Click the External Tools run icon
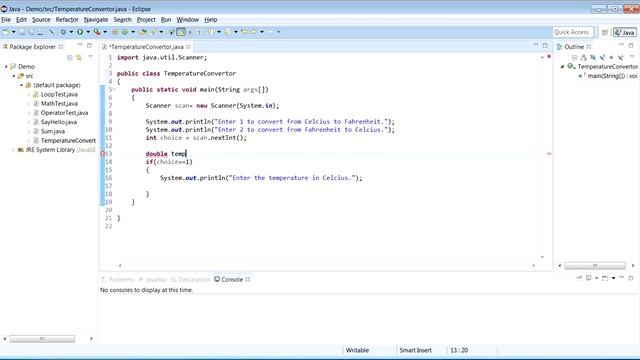The width and height of the screenshot is (640, 360). tap(97, 32)
